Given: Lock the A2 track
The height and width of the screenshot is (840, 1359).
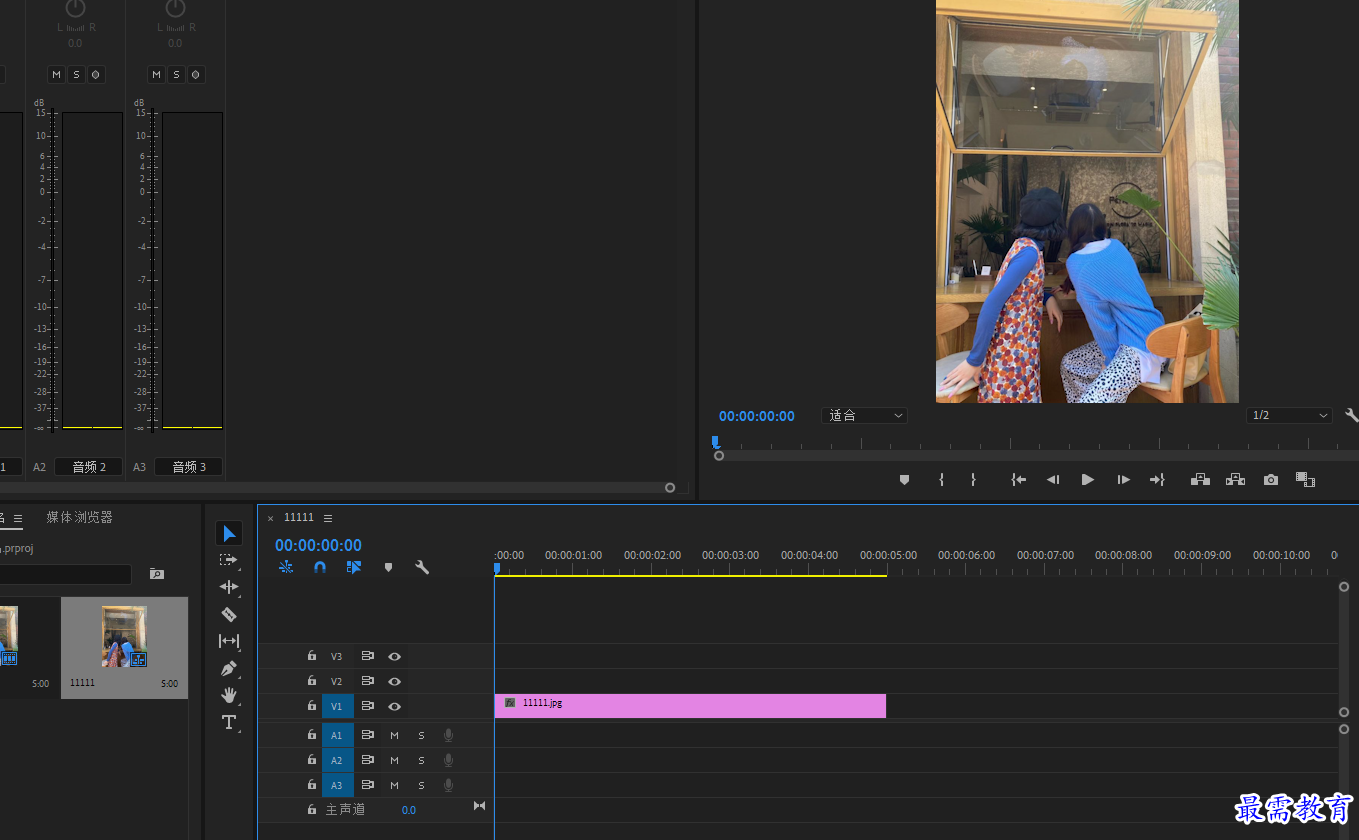Looking at the screenshot, I should pos(312,760).
